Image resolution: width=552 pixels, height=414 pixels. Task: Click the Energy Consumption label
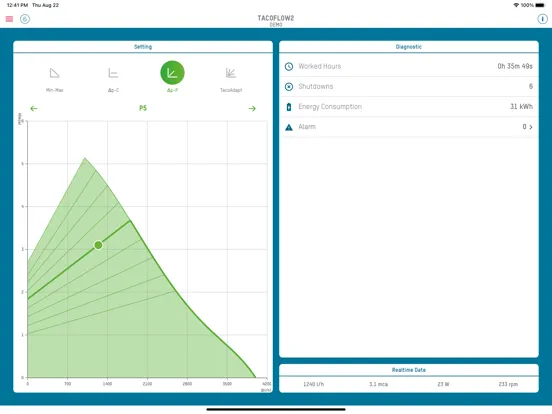coord(330,107)
